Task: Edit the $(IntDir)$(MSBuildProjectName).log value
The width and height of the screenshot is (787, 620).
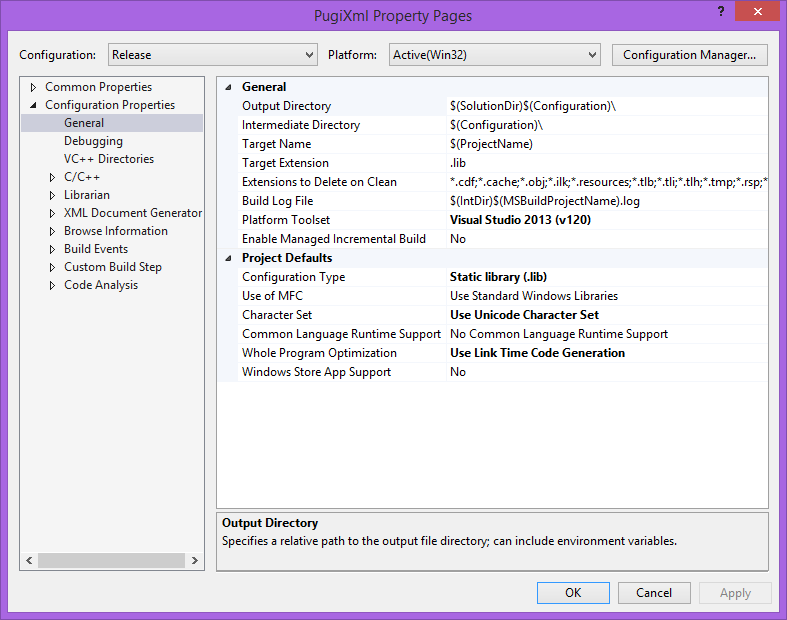Action: click(607, 201)
